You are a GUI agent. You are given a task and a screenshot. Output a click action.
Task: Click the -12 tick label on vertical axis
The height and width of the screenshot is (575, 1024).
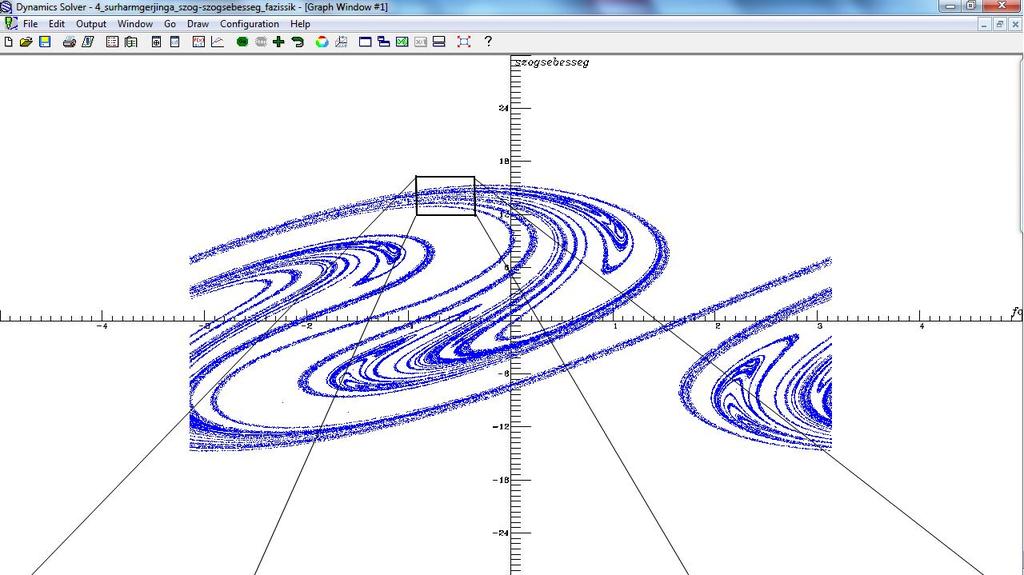(x=501, y=427)
